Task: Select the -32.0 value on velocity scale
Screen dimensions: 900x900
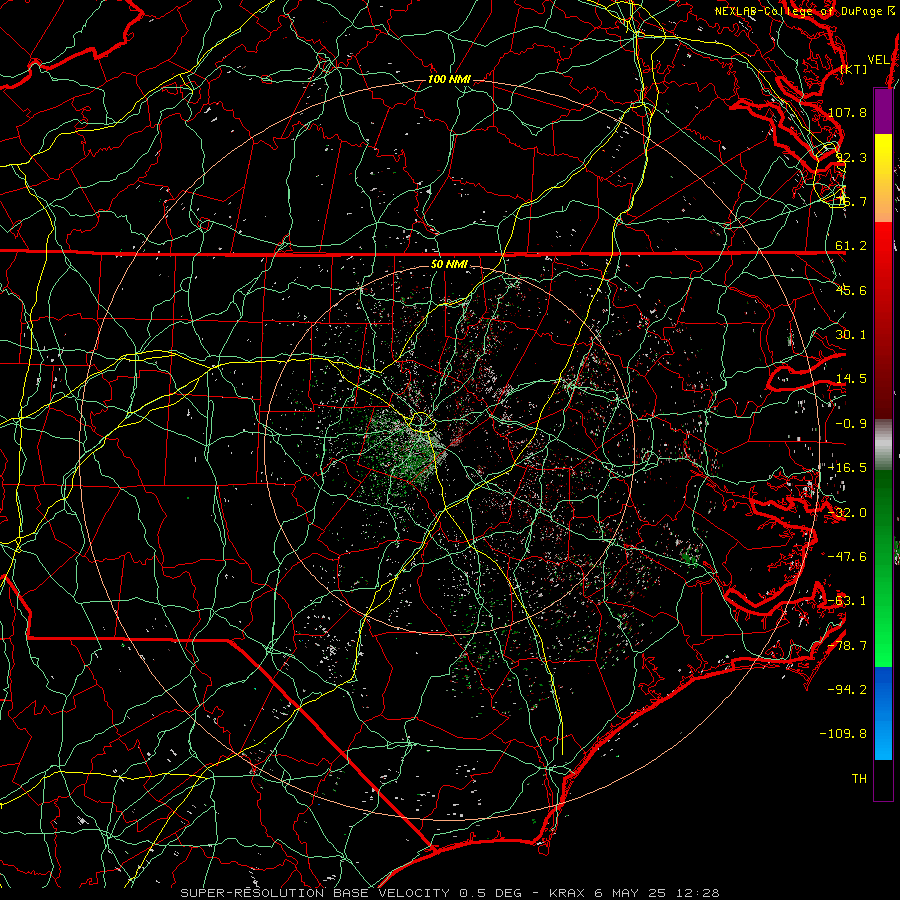Action: [x=847, y=513]
